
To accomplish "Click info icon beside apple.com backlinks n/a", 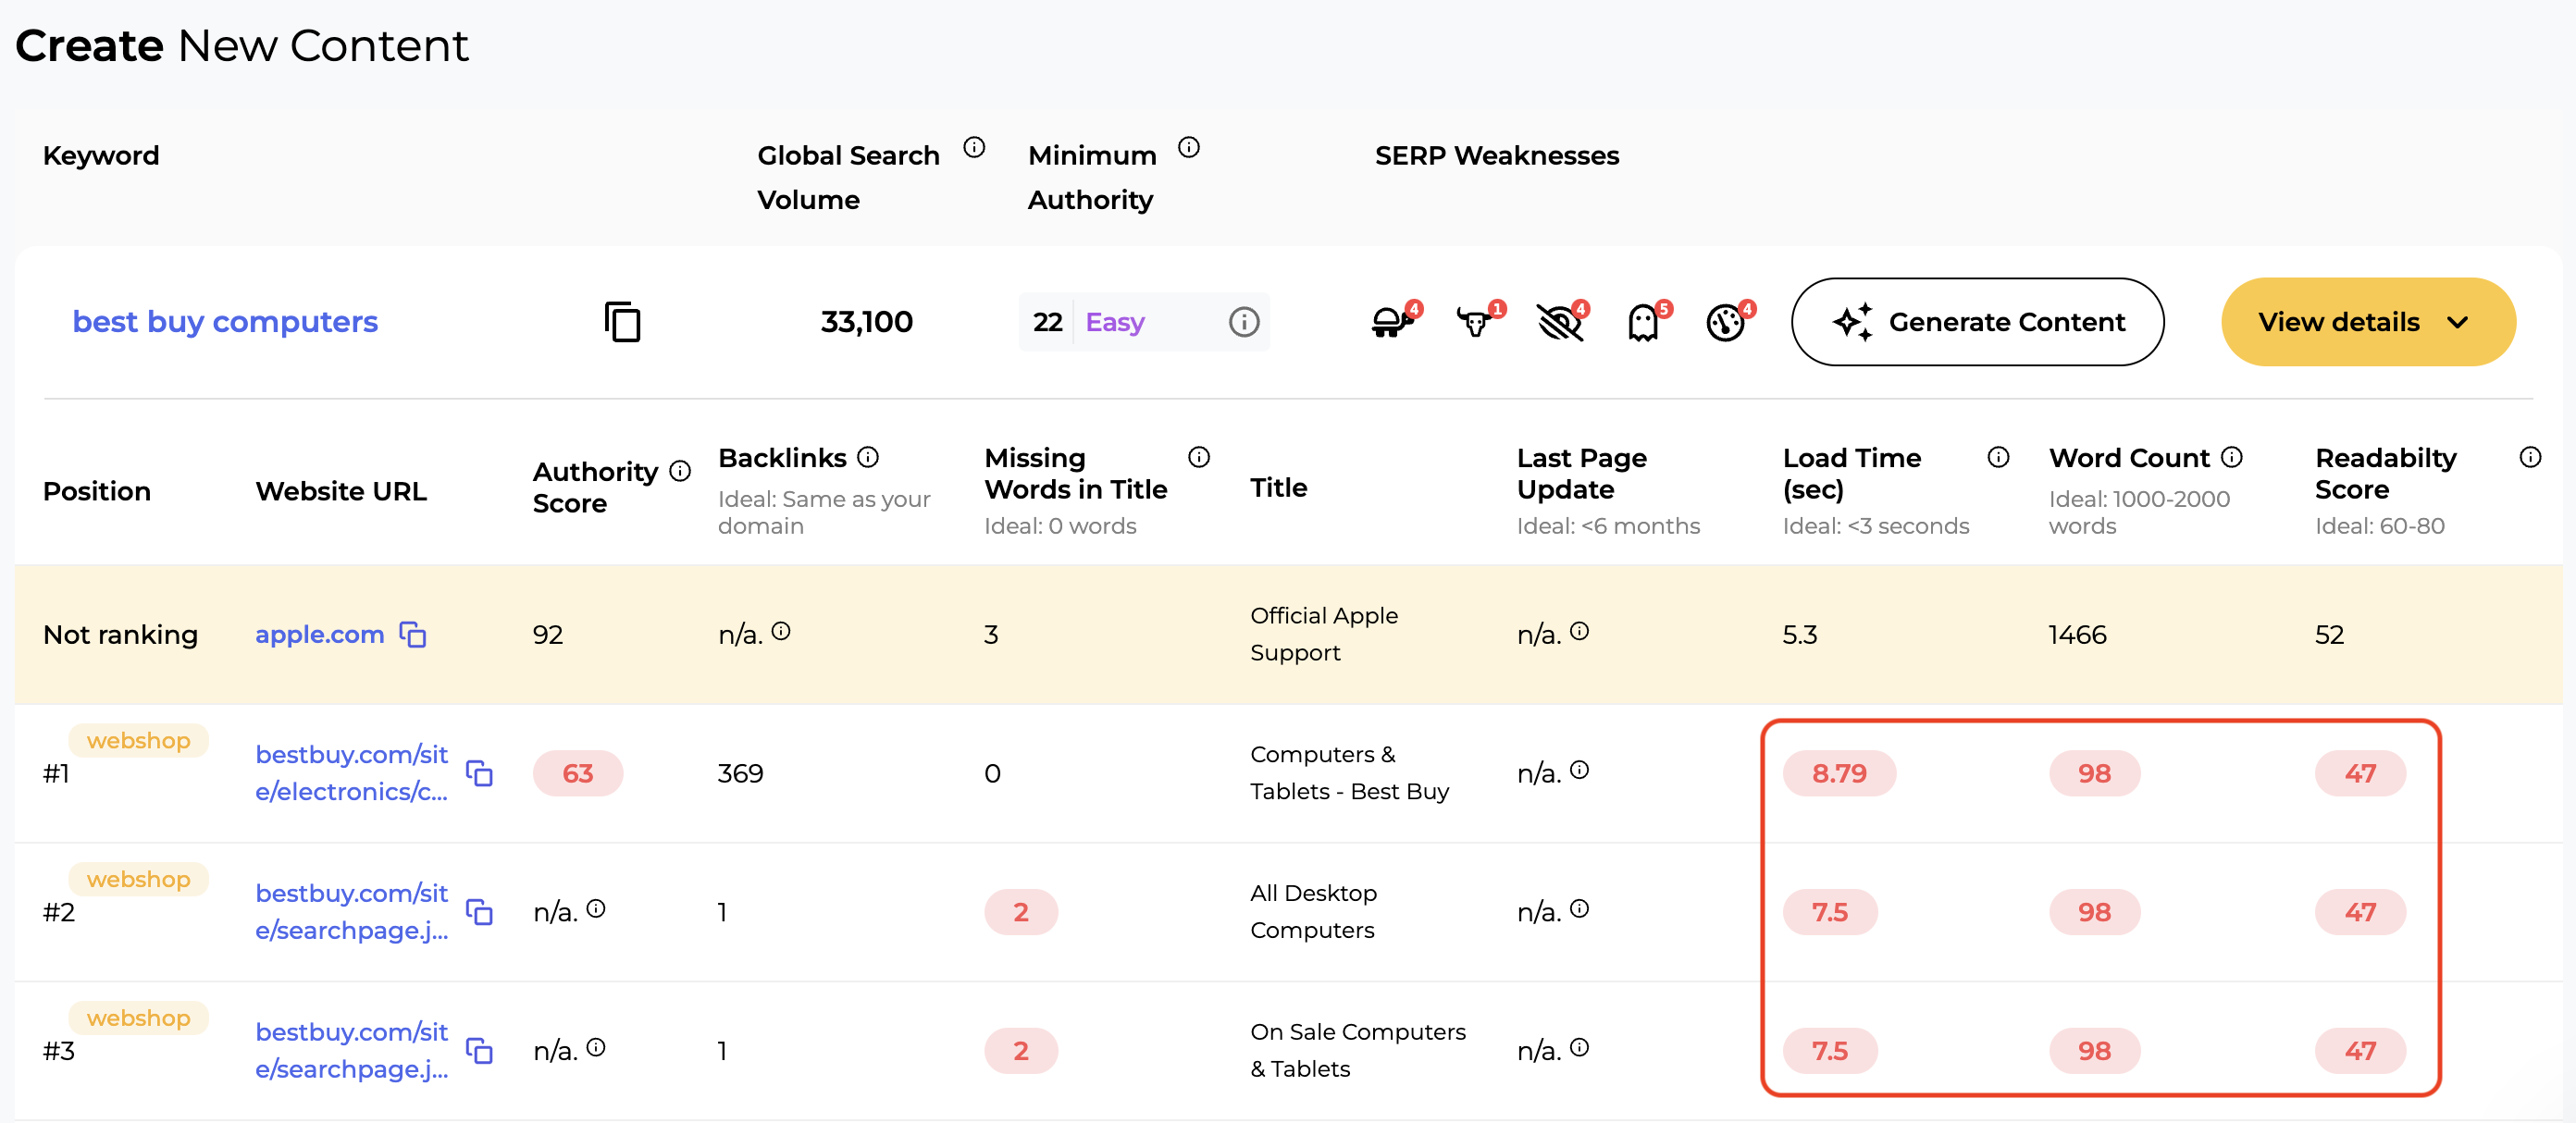I will pyautogui.click(x=781, y=631).
